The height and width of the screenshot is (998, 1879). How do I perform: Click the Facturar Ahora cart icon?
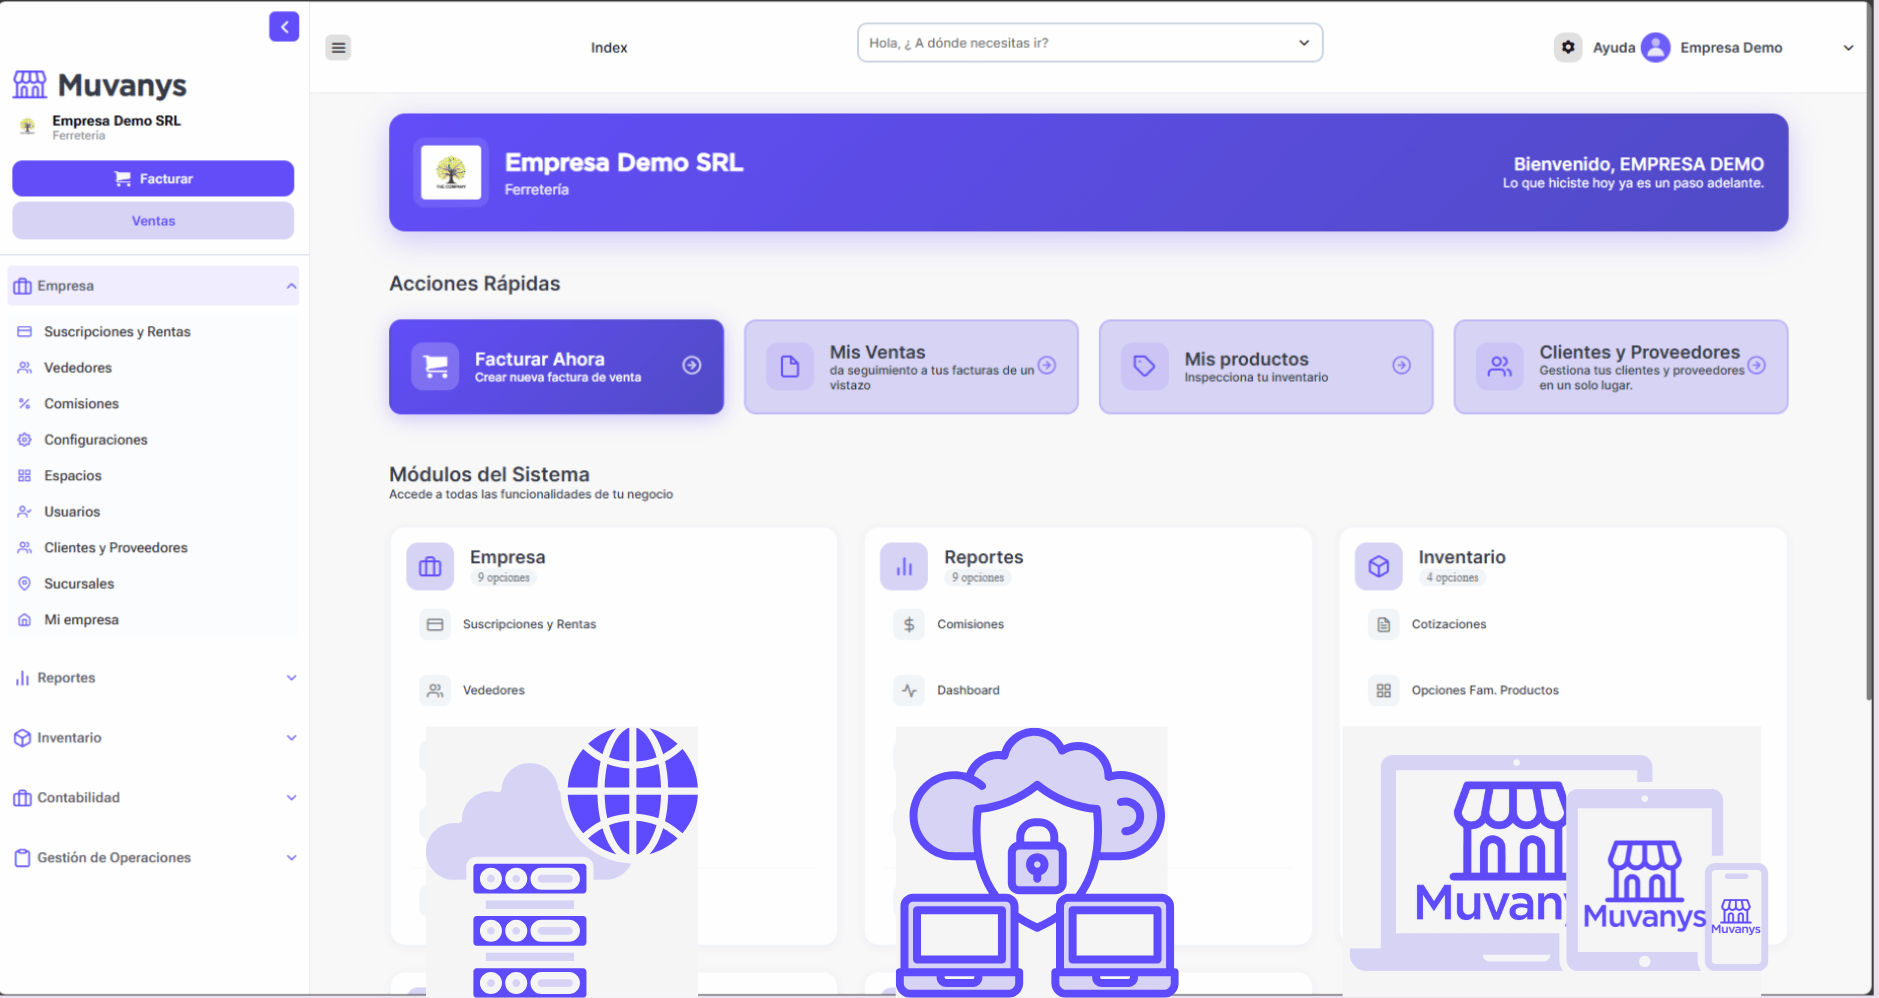(x=435, y=366)
